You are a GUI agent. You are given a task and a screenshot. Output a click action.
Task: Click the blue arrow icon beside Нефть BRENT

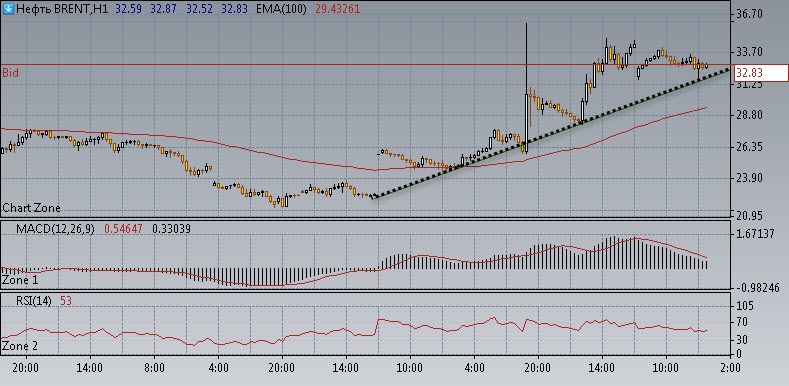8,9
